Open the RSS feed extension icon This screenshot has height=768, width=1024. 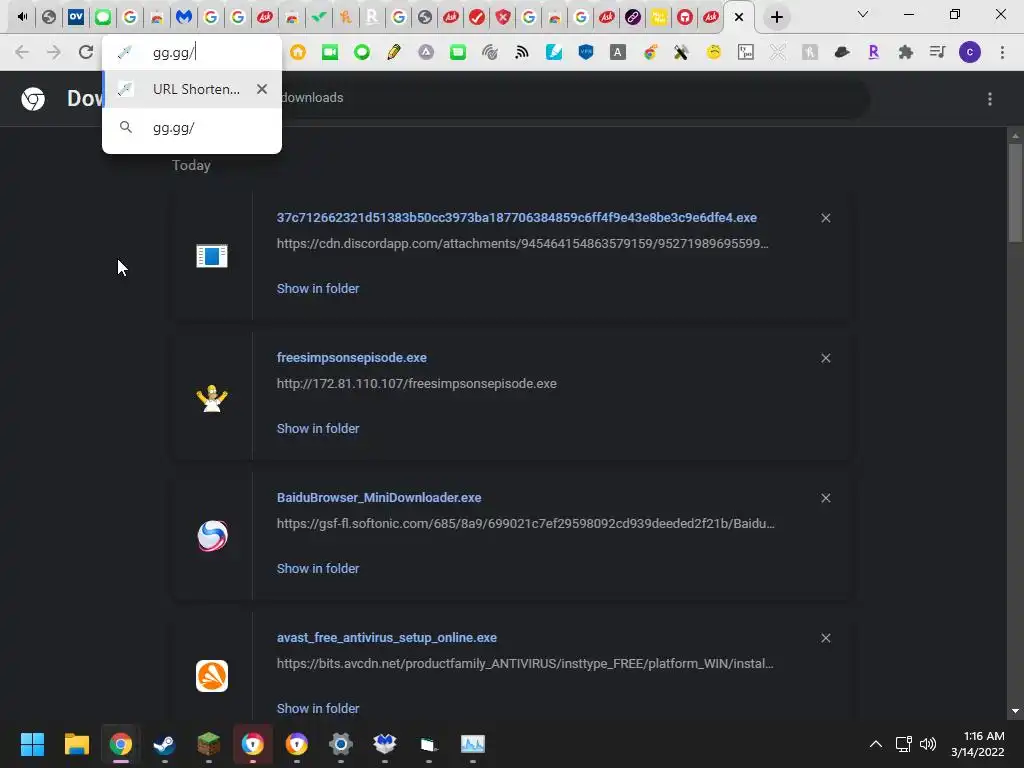(522, 52)
